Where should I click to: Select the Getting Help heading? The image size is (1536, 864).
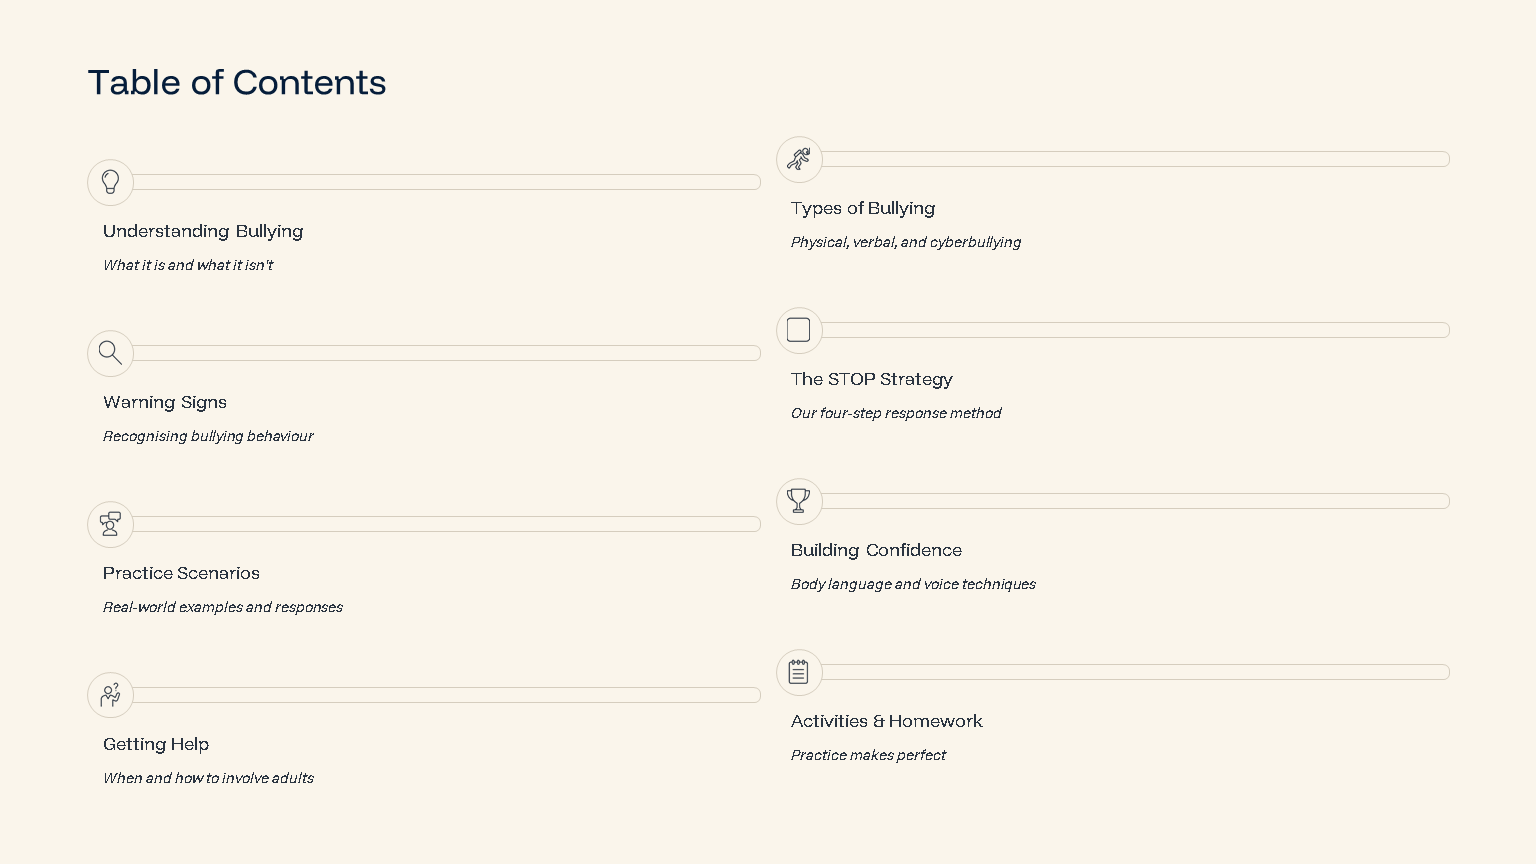coord(156,744)
